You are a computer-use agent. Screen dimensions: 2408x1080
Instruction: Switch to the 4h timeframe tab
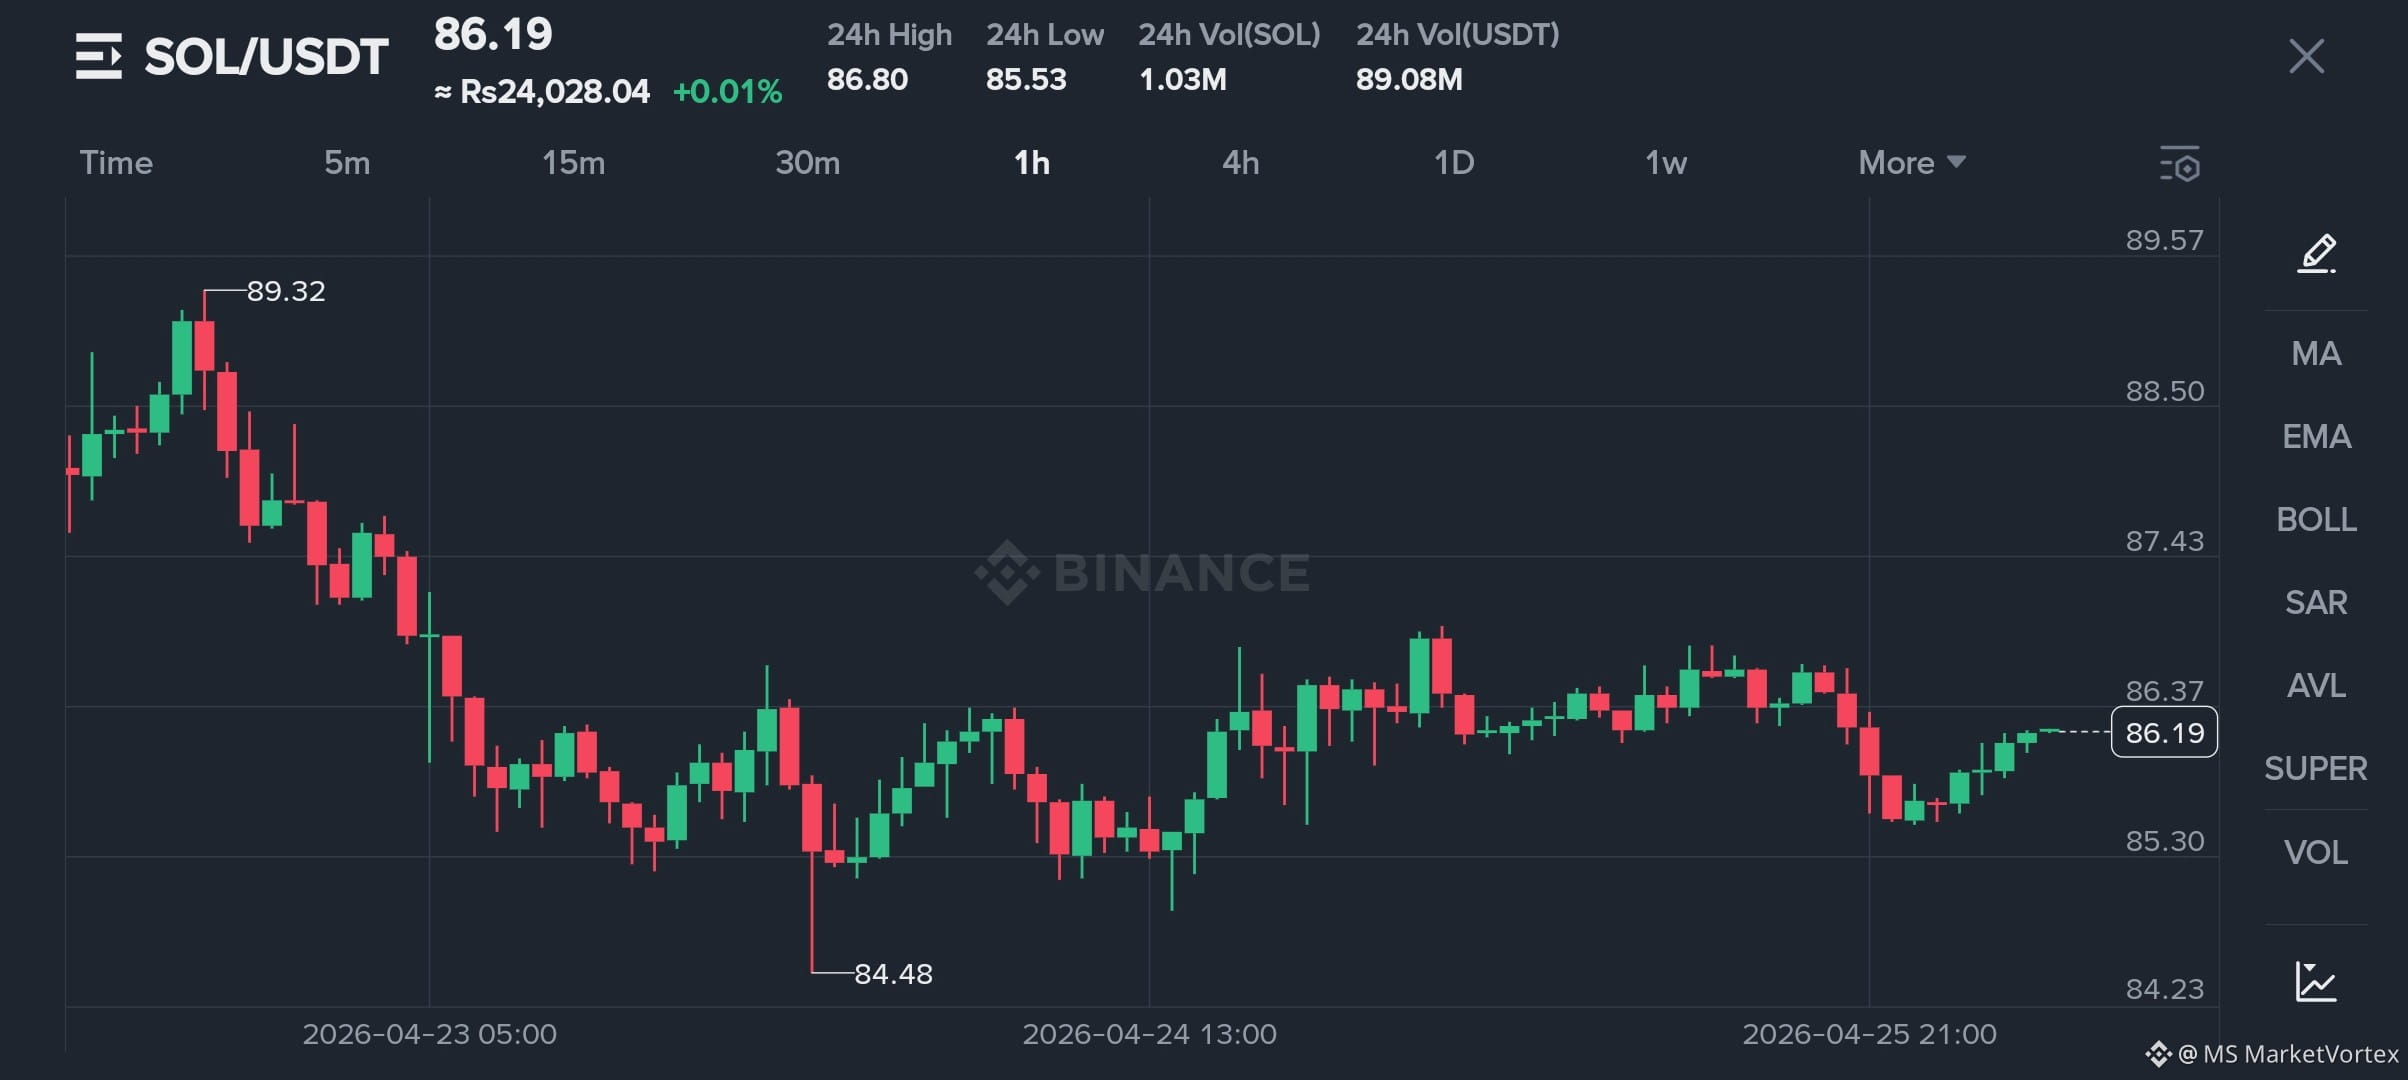tap(1241, 163)
